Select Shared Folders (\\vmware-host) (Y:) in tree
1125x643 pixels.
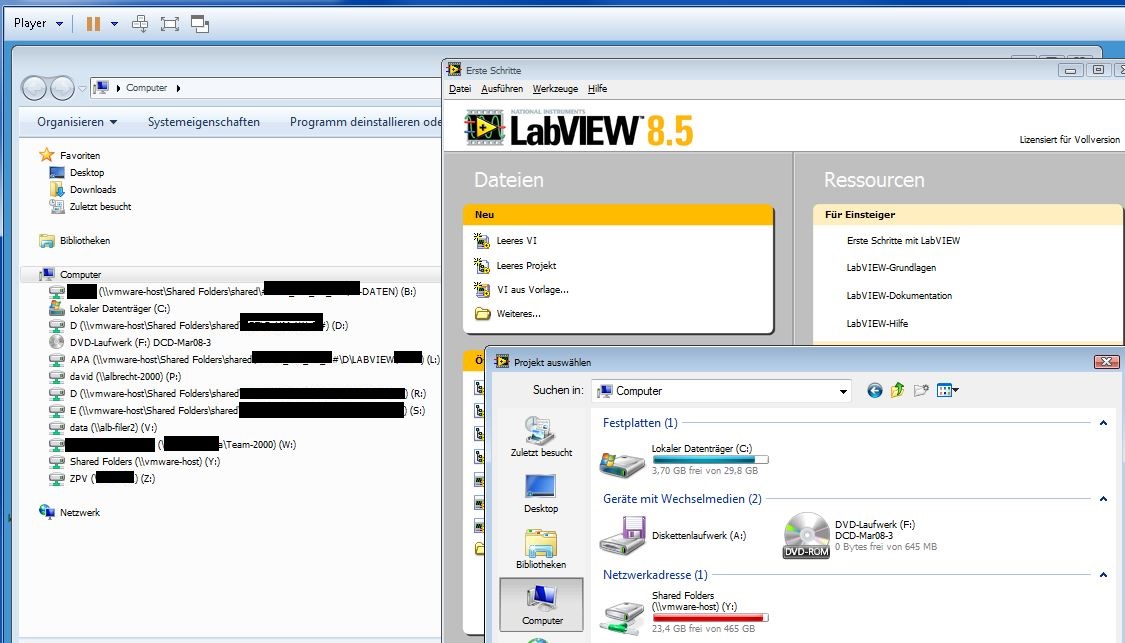click(135, 461)
